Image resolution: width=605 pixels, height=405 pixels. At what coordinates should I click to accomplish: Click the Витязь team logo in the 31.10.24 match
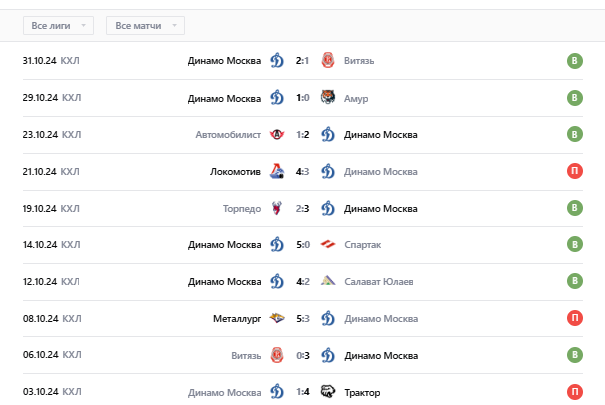(x=327, y=61)
